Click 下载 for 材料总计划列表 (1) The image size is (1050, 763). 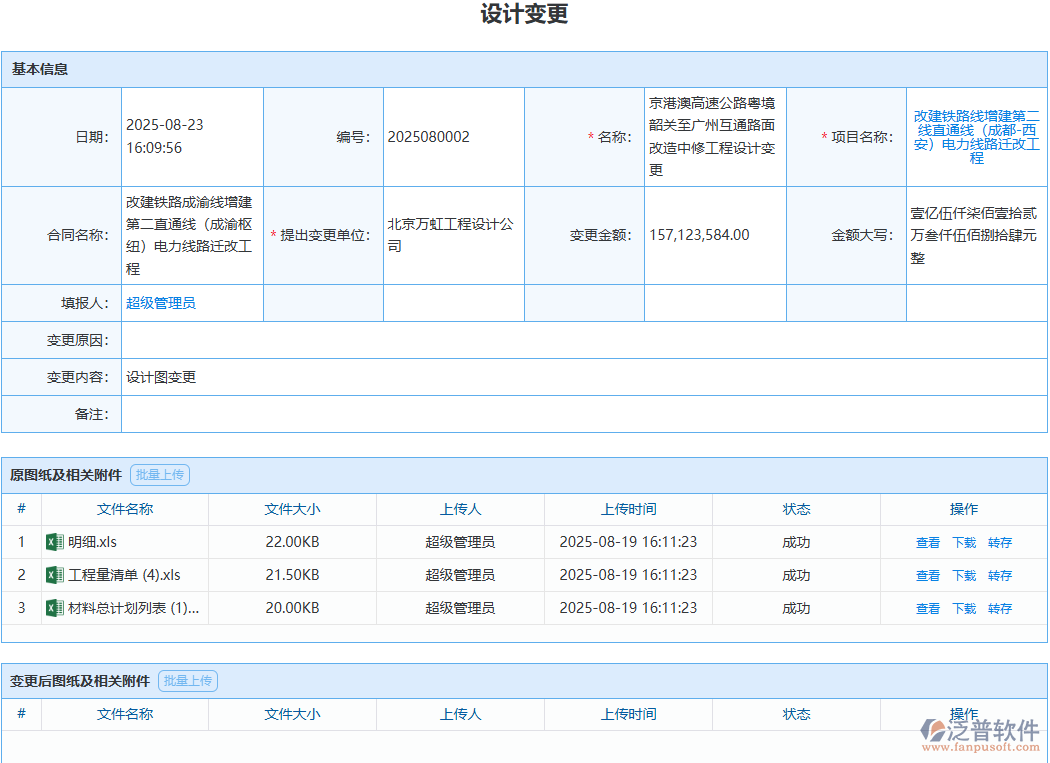click(x=963, y=607)
